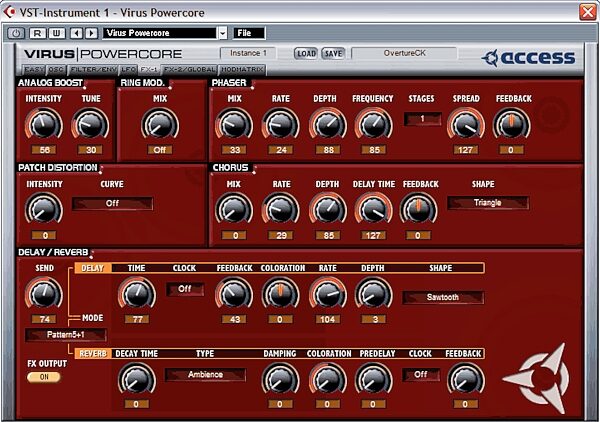Screen dimensions: 600x422
Task: Click the Access logo
Action: click(528, 58)
